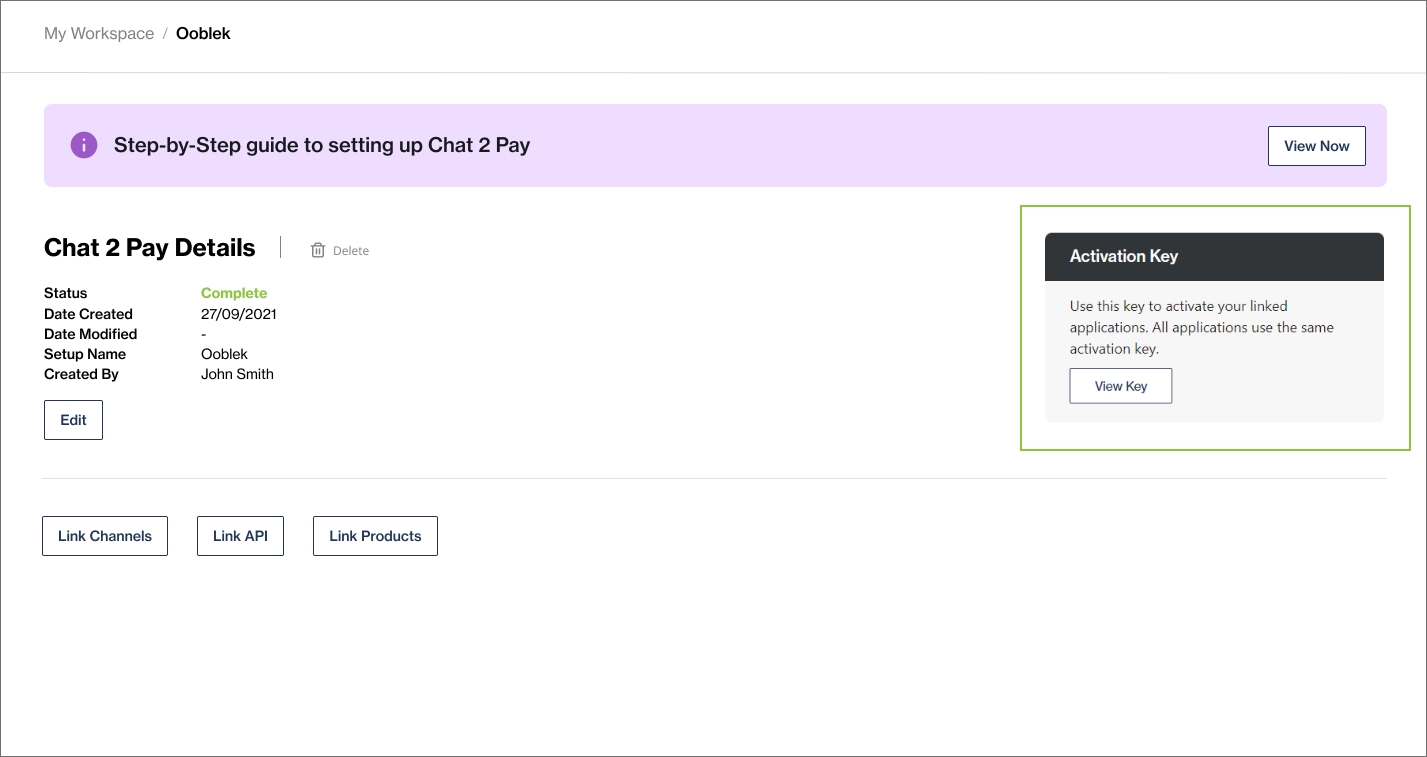Click the 27/09/2021 creation date
This screenshot has height=757, width=1427.
click(239, 314)
